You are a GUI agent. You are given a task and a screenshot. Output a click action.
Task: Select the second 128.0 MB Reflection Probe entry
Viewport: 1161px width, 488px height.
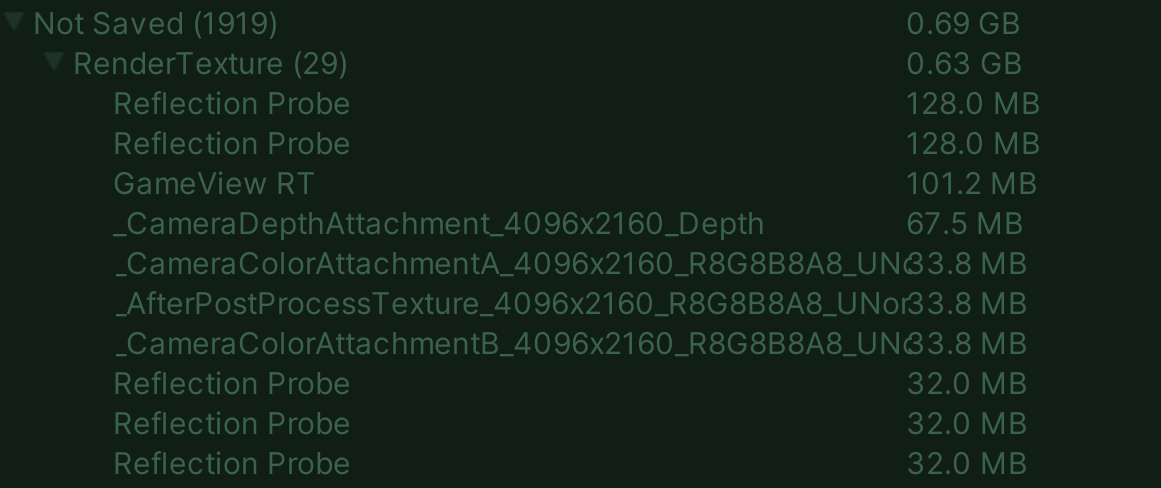[x=232, y=144]
